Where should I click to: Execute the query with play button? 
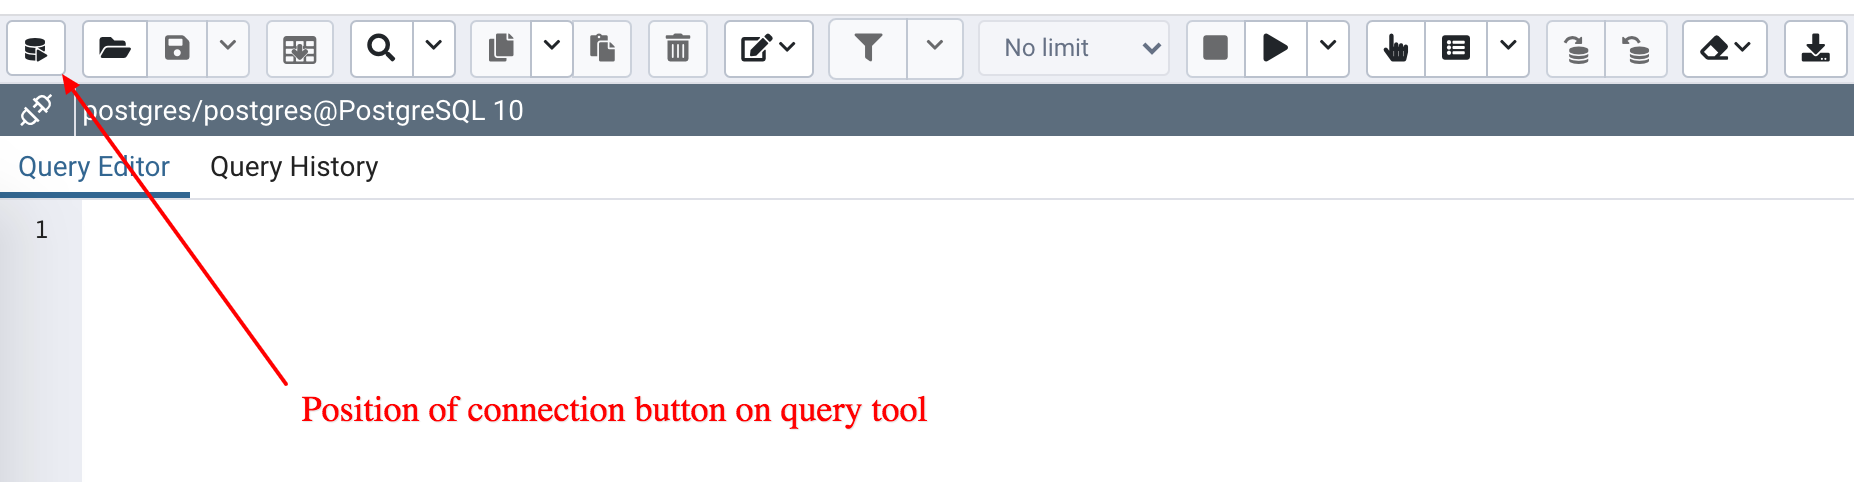[x=1275, y=48]
